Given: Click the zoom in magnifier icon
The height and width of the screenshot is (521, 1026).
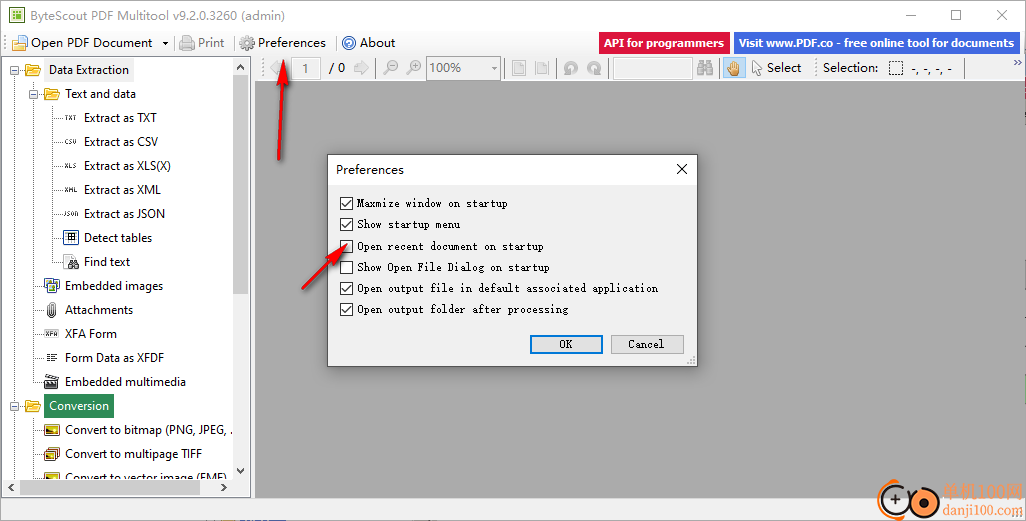Looking at the screenshot, I should click(414, 67).
